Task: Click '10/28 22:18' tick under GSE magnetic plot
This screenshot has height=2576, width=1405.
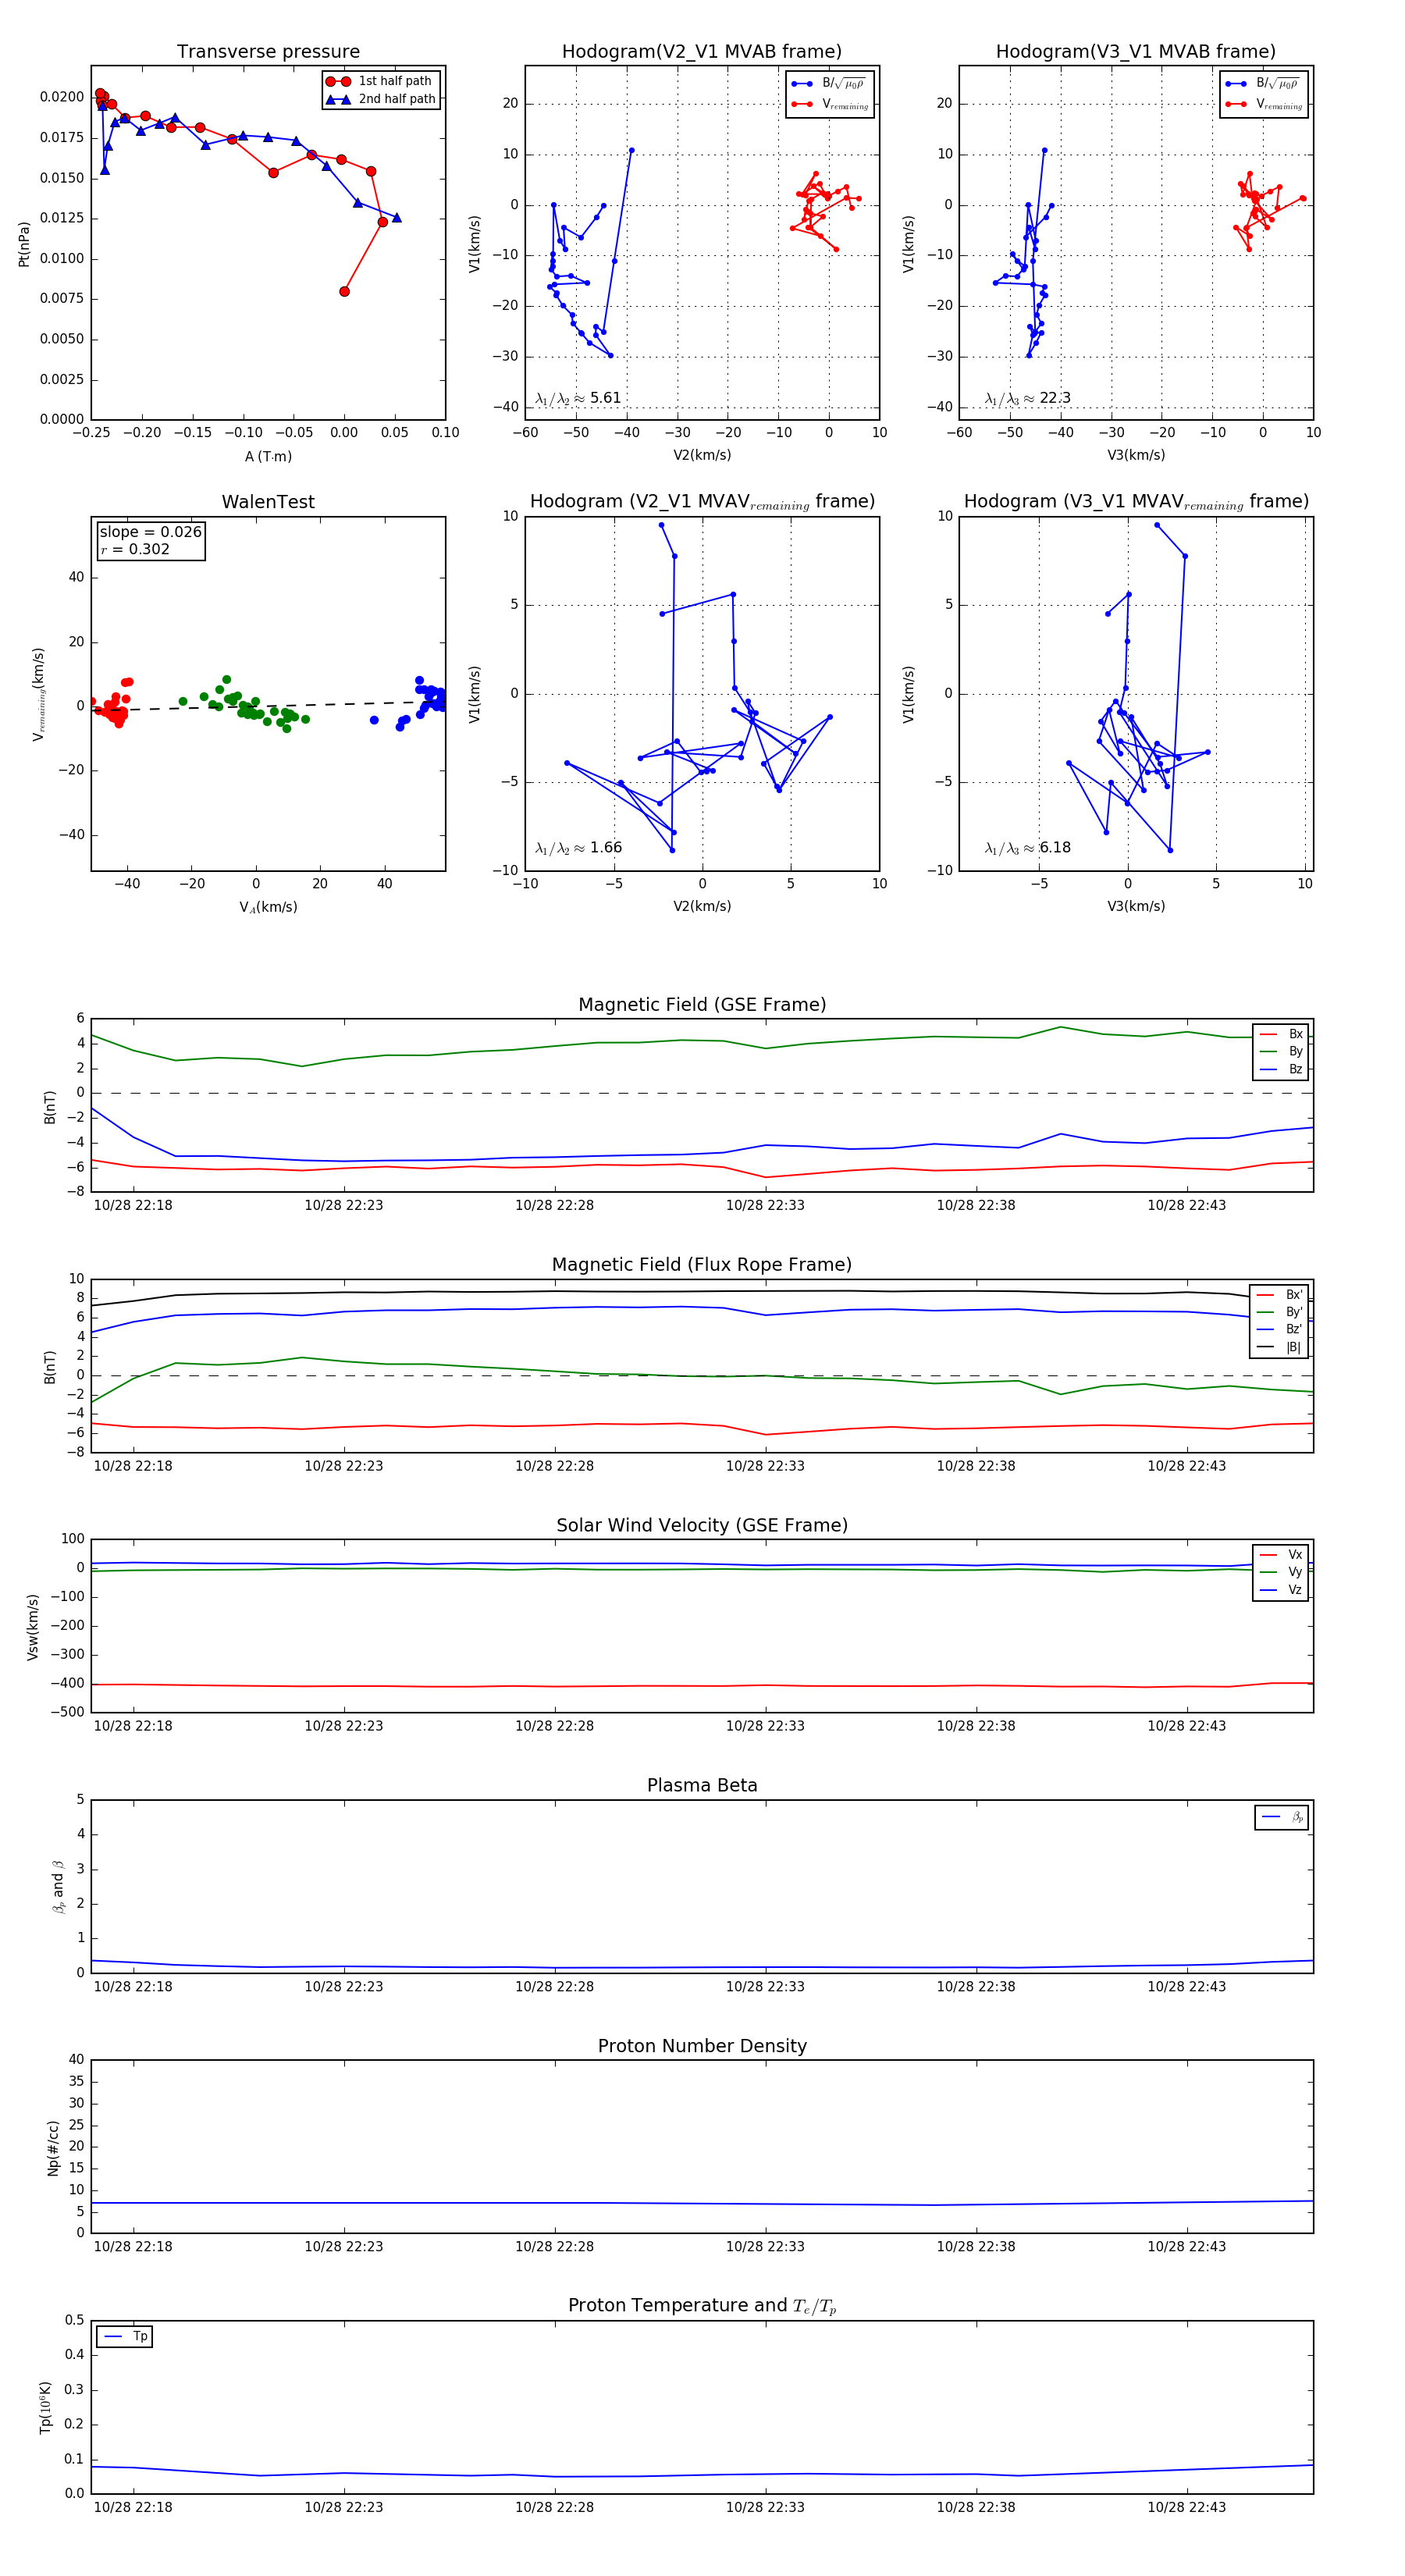Action: (133, 1205)
